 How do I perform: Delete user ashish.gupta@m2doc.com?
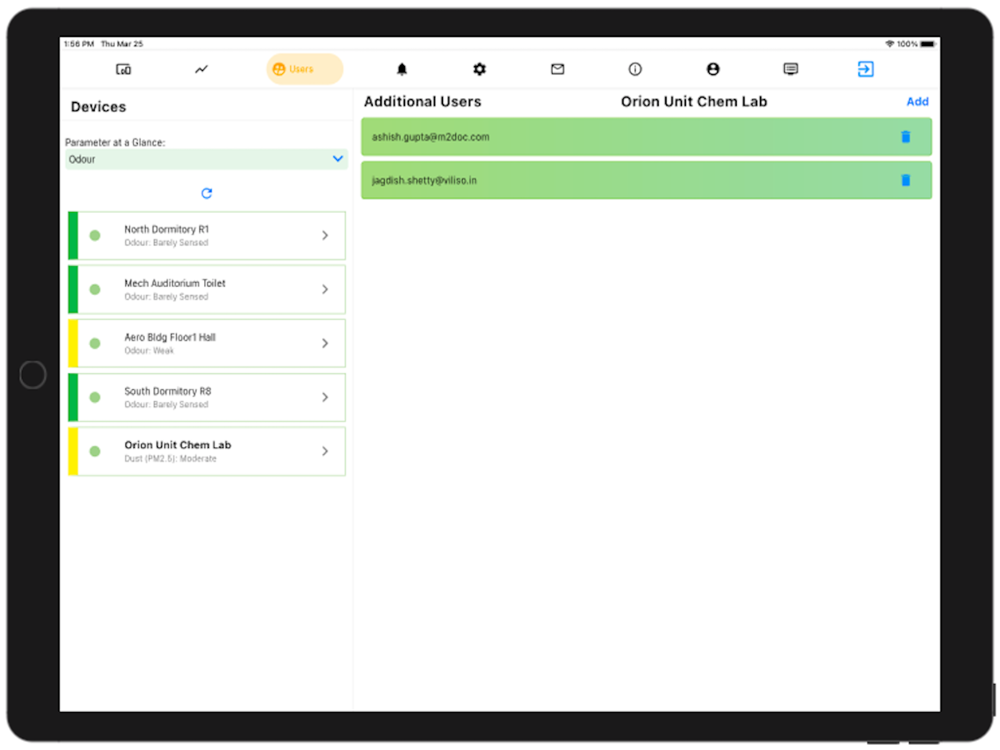[906, 136]
